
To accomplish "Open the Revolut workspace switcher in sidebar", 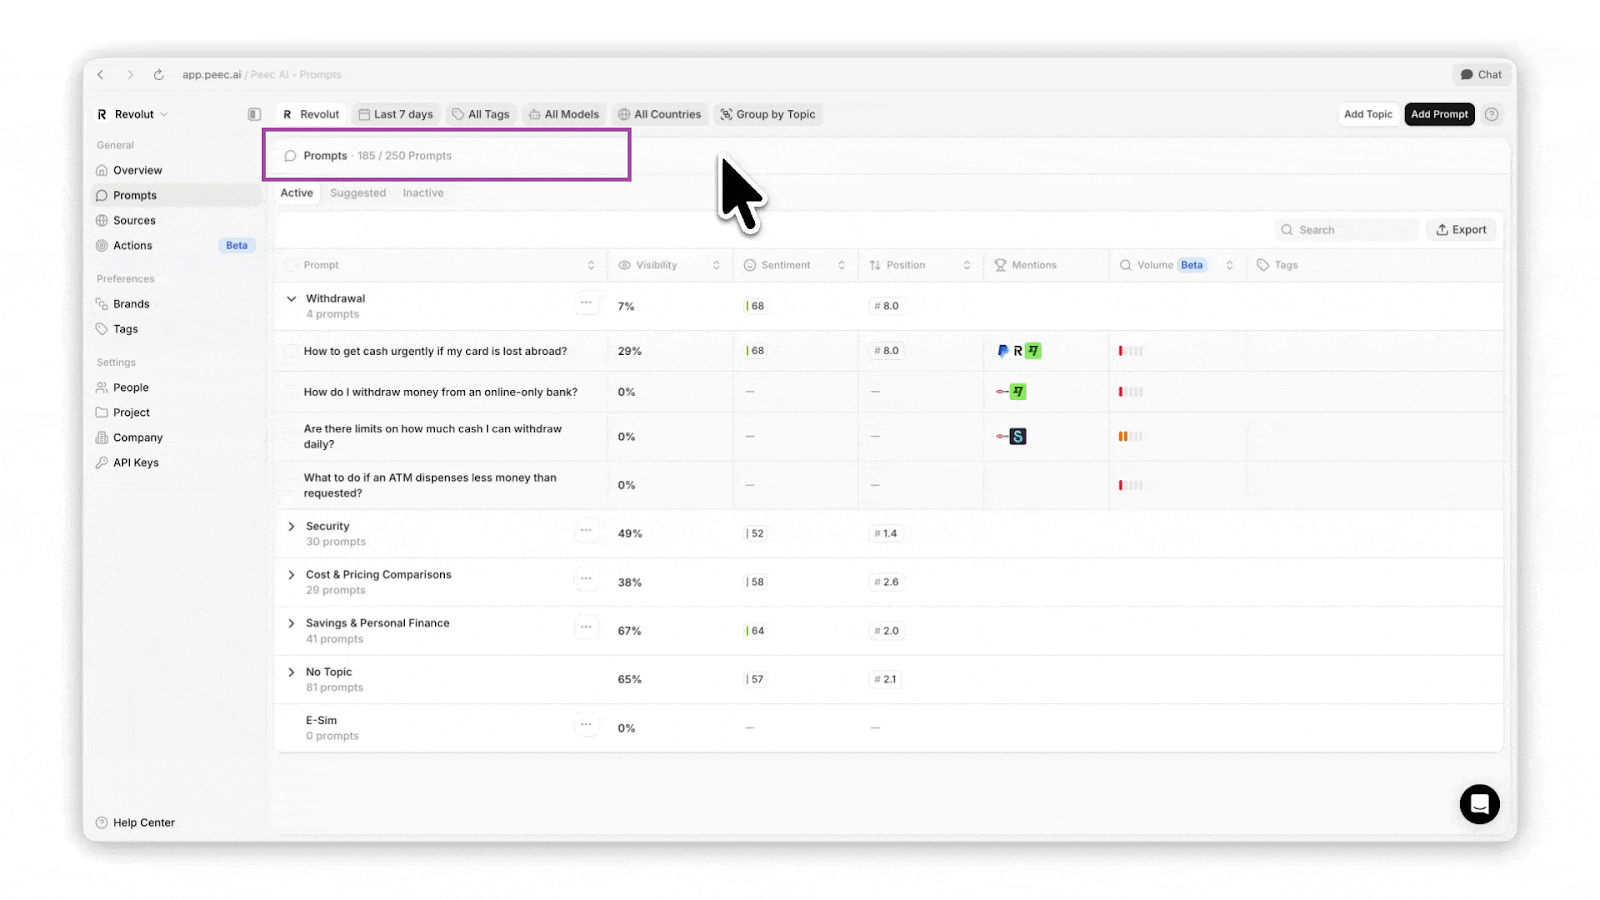I will tap(133, 115).
